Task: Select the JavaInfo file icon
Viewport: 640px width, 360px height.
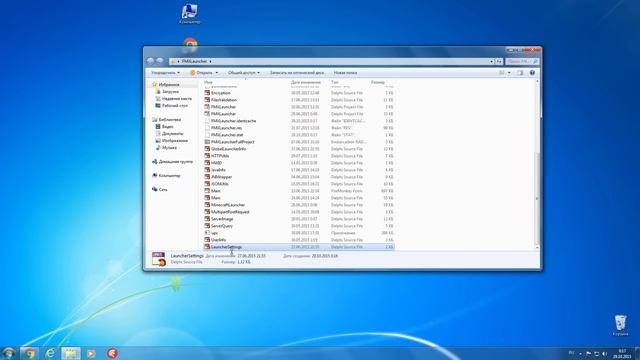Action: pos(207,170)
